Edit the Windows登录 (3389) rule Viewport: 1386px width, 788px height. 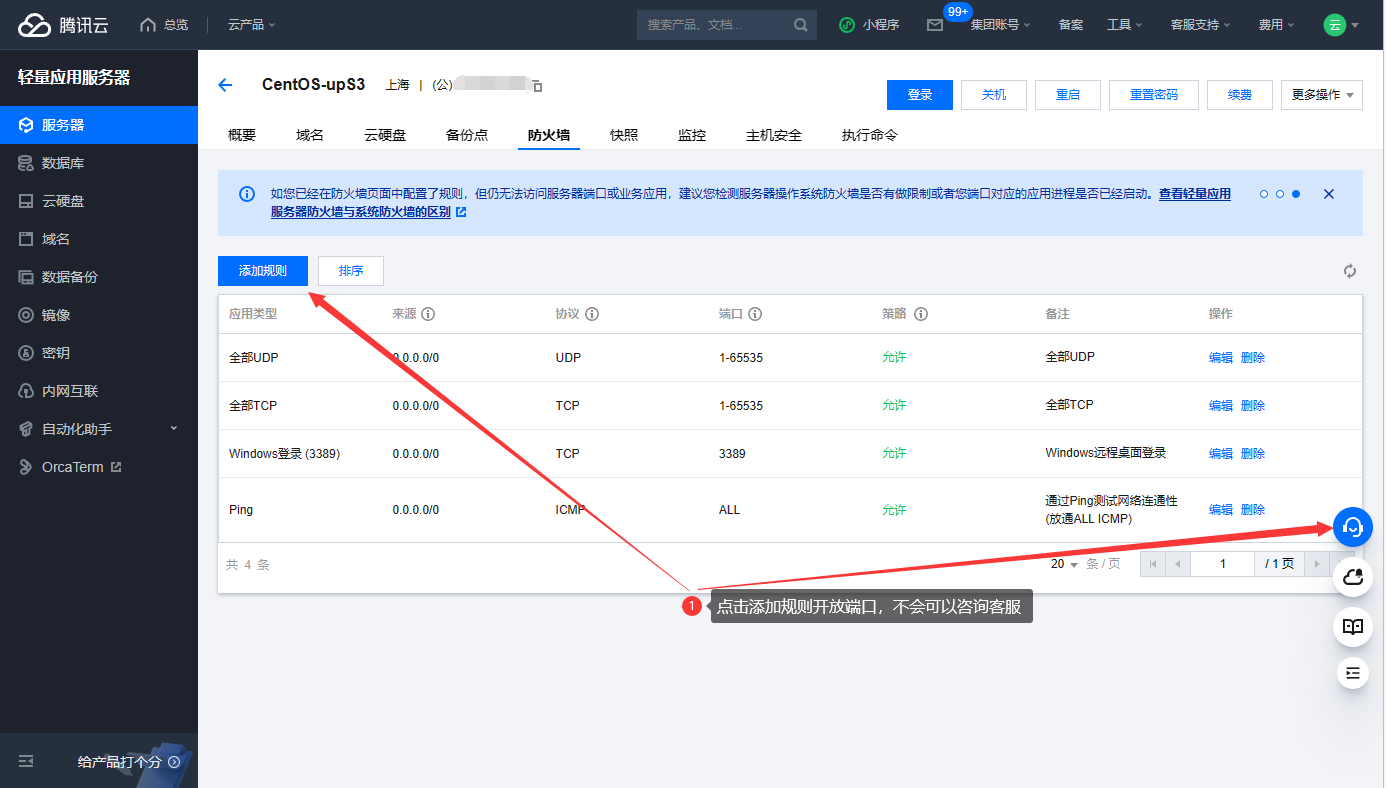(1221, 454)
